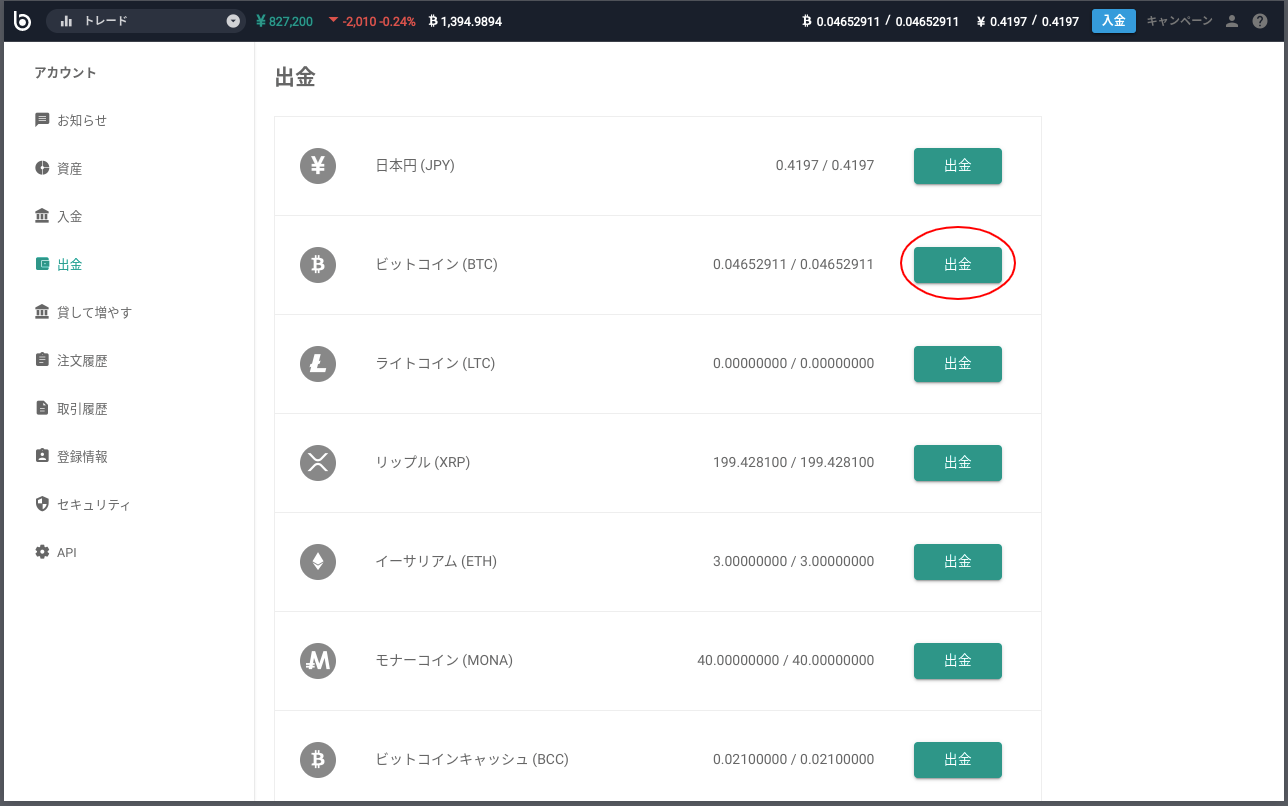Click the XRP balance 199.428100 / 199.428100

(794, 463)
